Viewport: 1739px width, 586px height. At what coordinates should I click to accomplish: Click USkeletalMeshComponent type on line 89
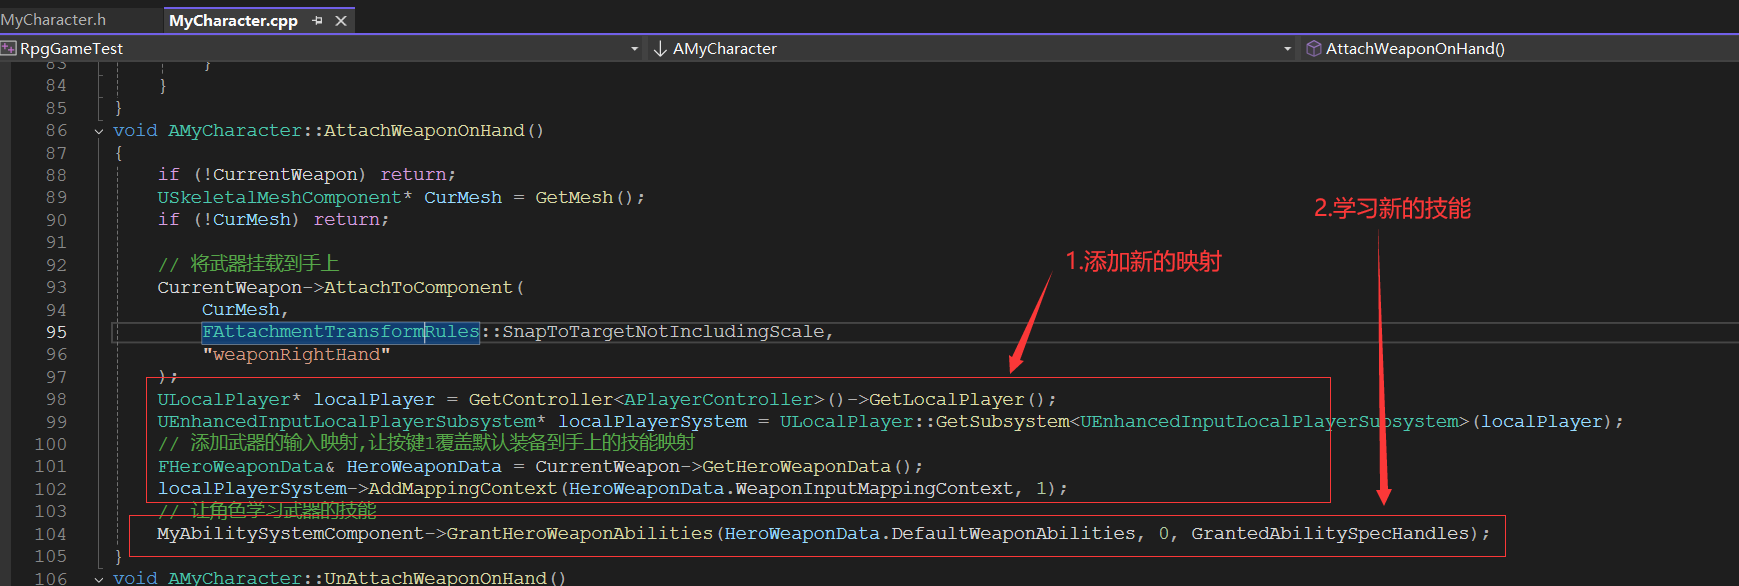point(279,198)
